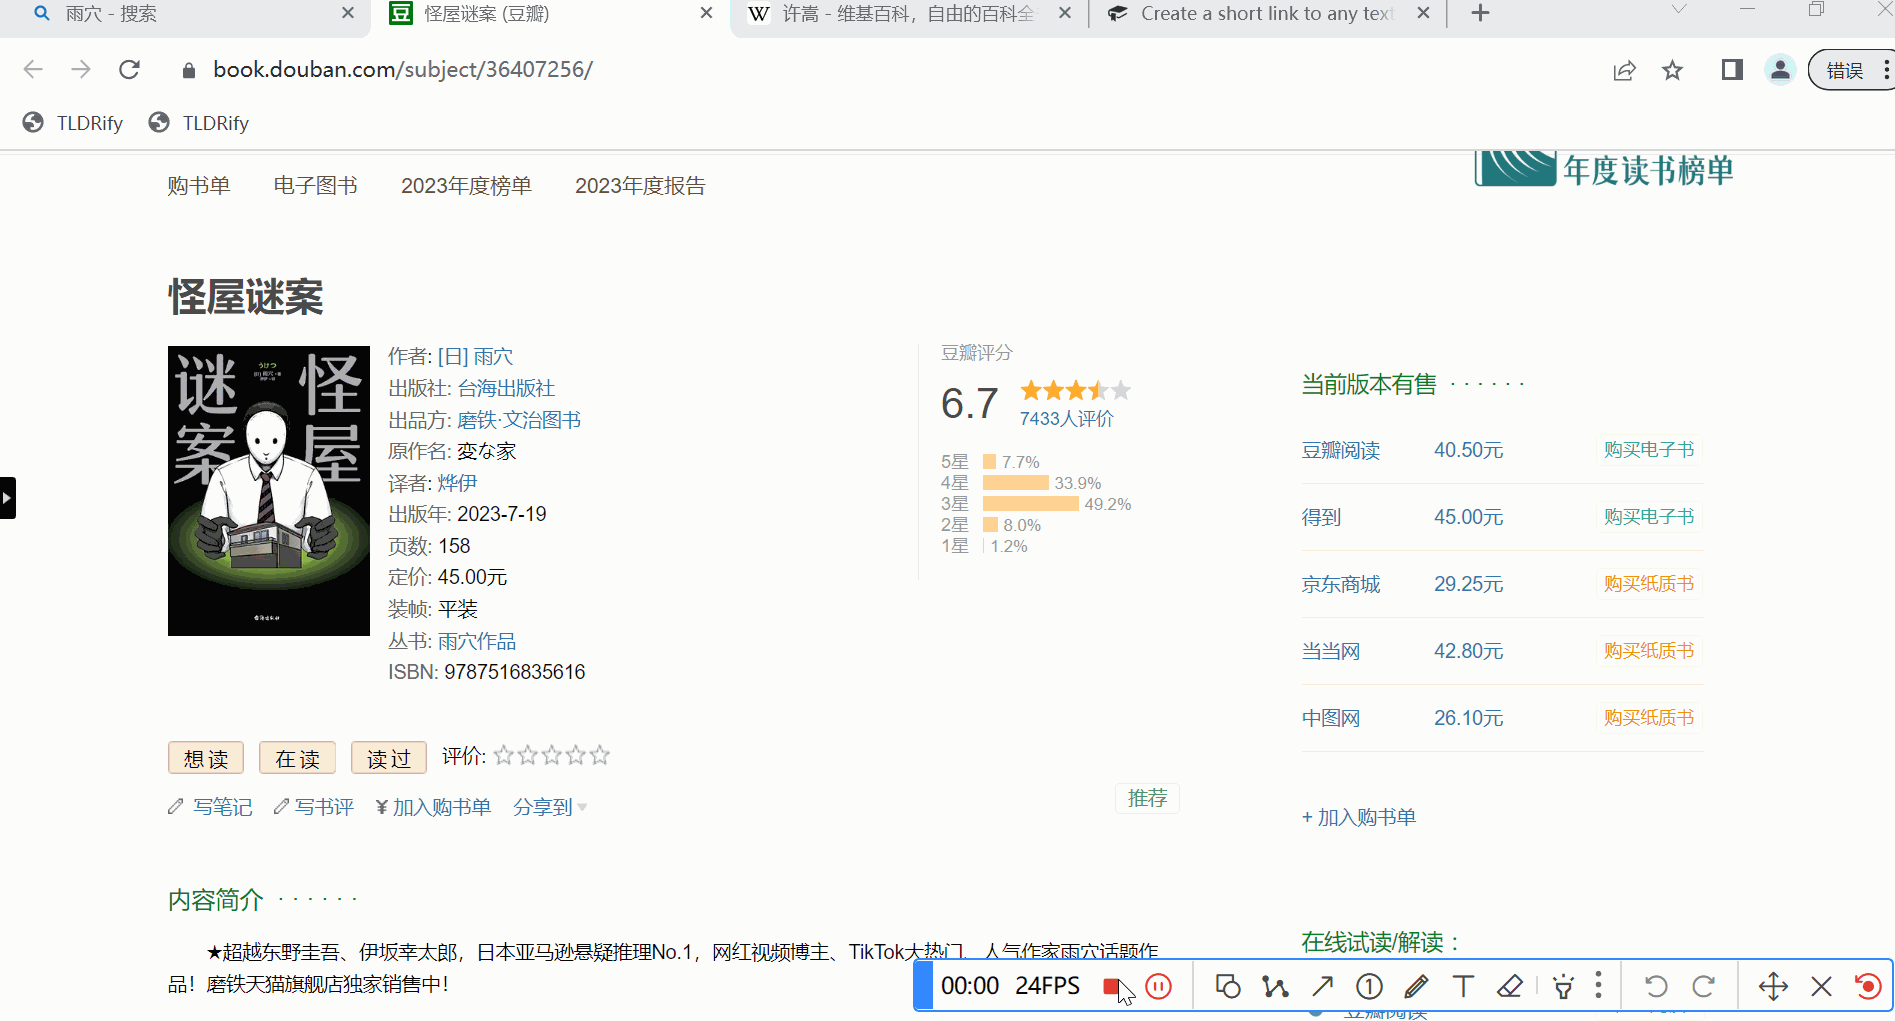Open the tab search chevron dropdown

(x=1679, y=10)
